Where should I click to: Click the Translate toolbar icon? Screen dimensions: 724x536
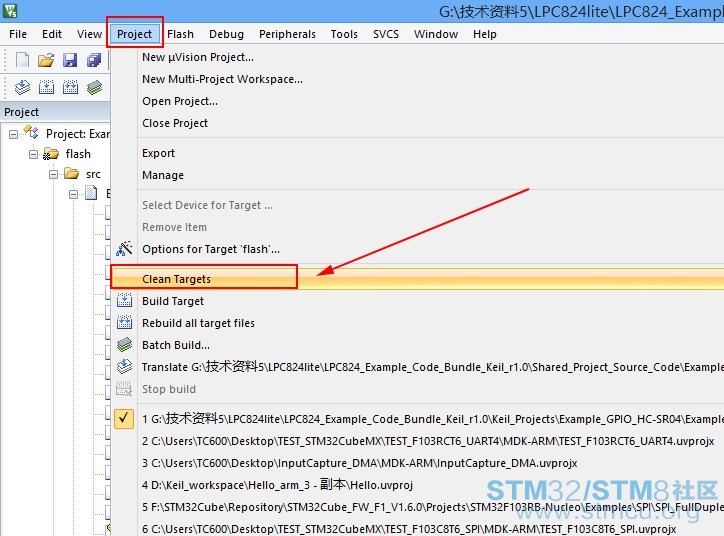(22, 87)
